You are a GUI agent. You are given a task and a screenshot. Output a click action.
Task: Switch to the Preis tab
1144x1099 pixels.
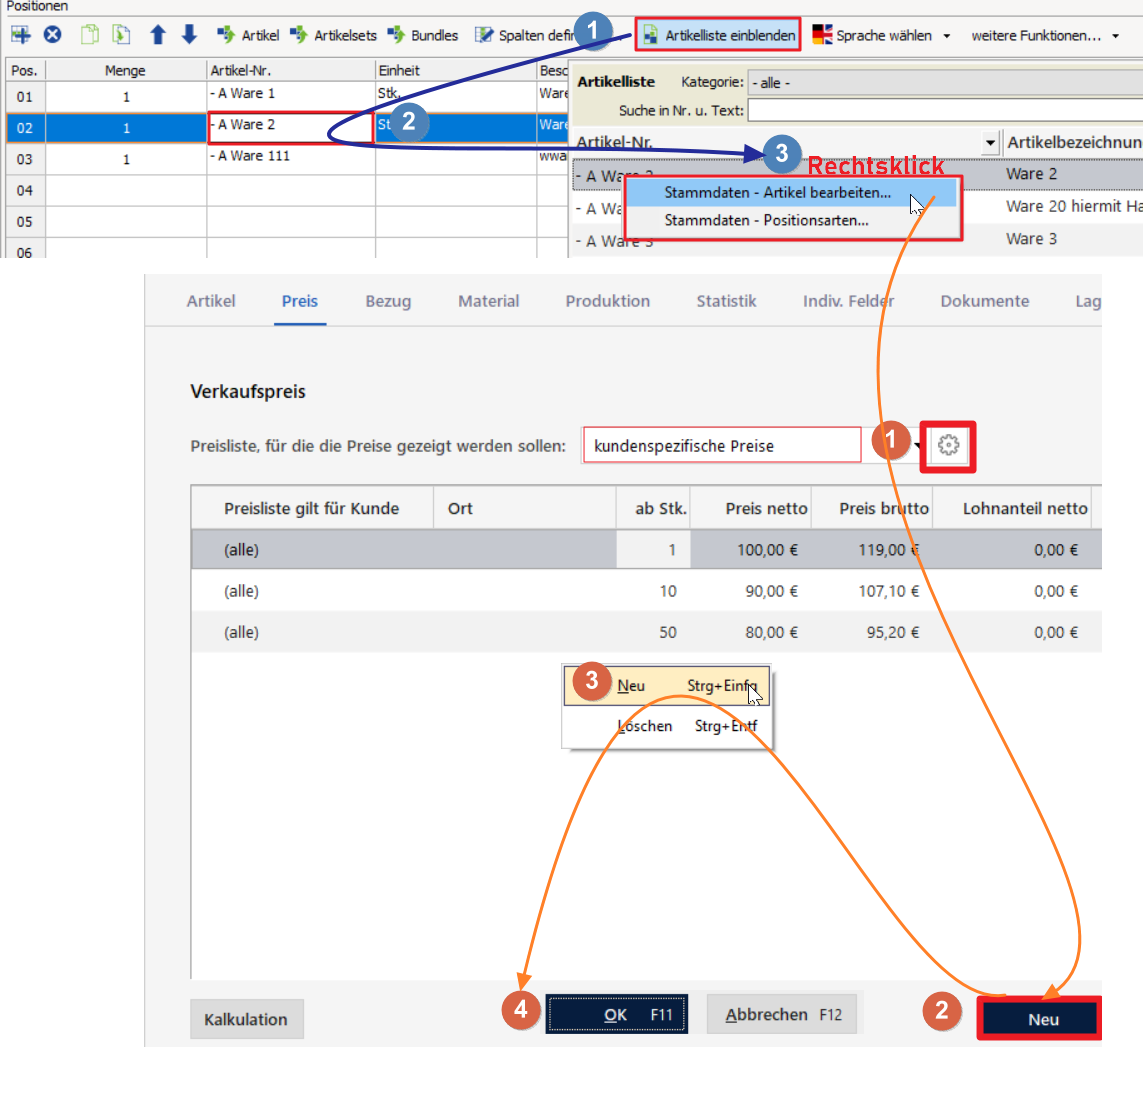[x=300, y=301]
